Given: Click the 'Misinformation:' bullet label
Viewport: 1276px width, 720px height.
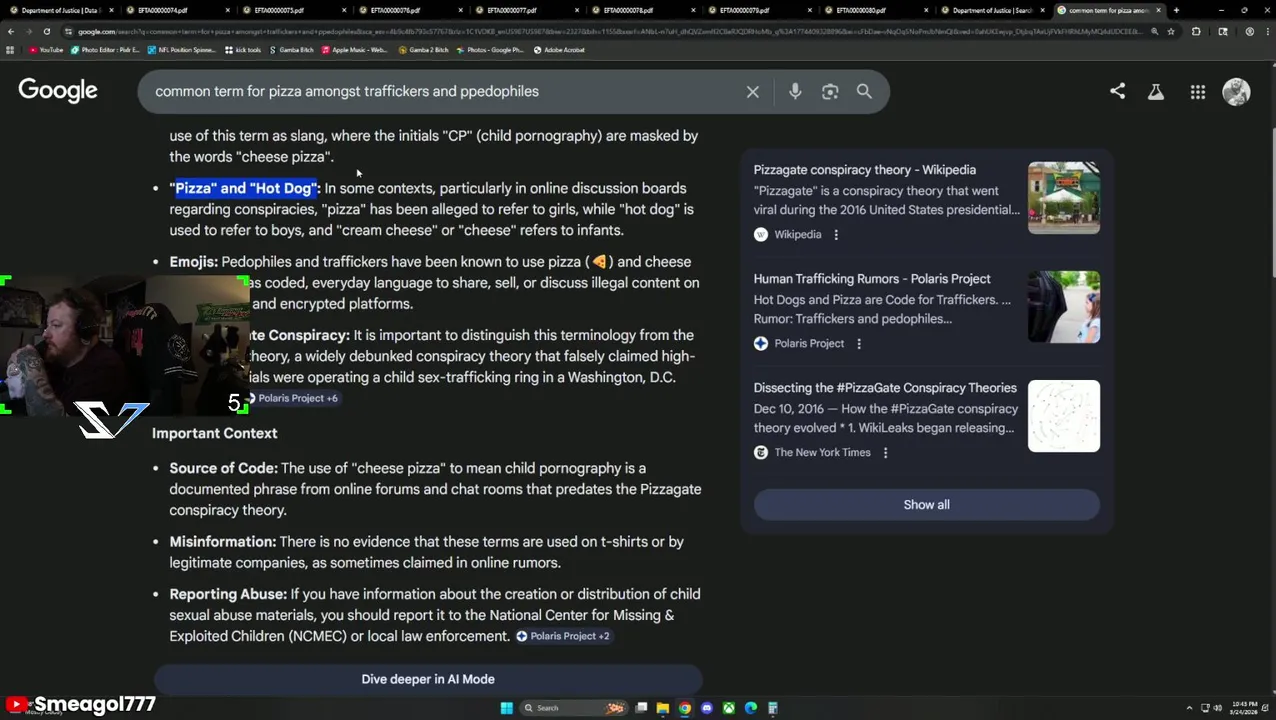Looking at the screenshot, I should click(x=222, y=542).
